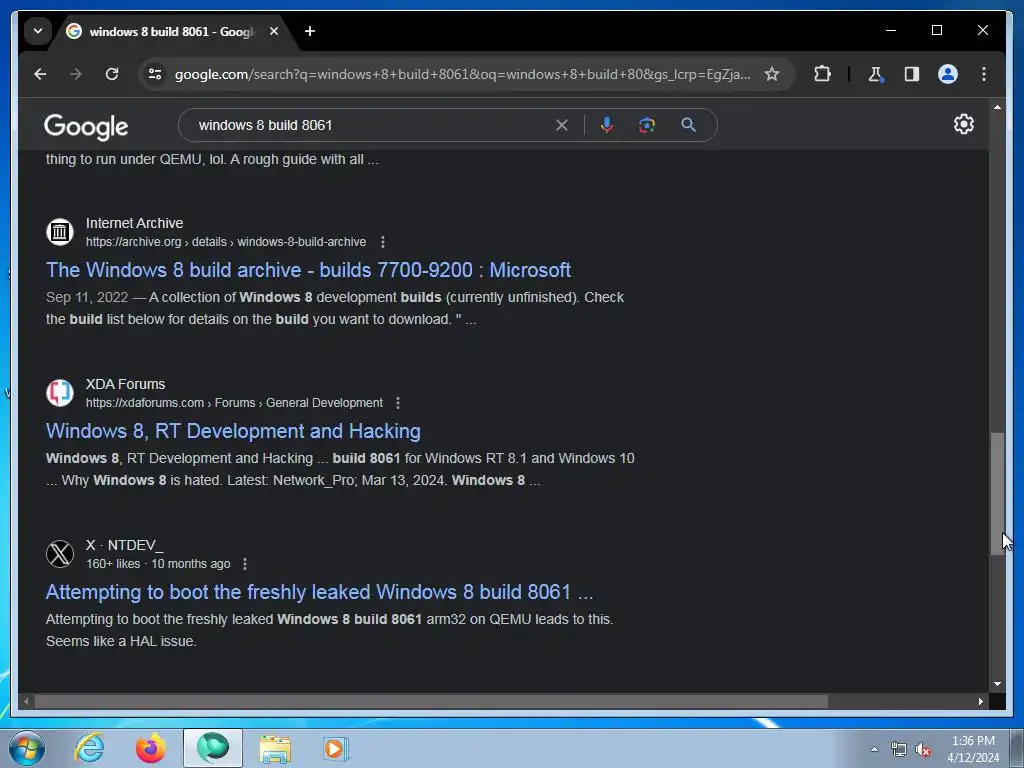Click the '160+ likes · 10 months ago' text

pos(158,564)
